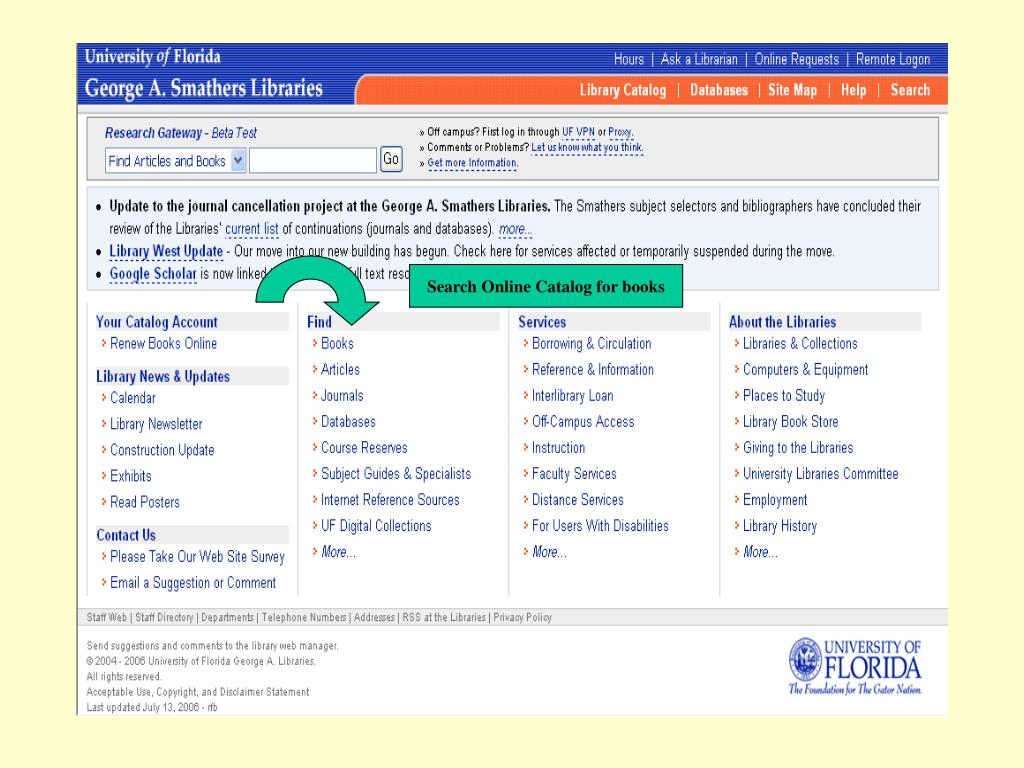The width and height of the screenshot is (1024, 768).
Task: Open Giving to the Libraries link
Action: pos(798,448)
